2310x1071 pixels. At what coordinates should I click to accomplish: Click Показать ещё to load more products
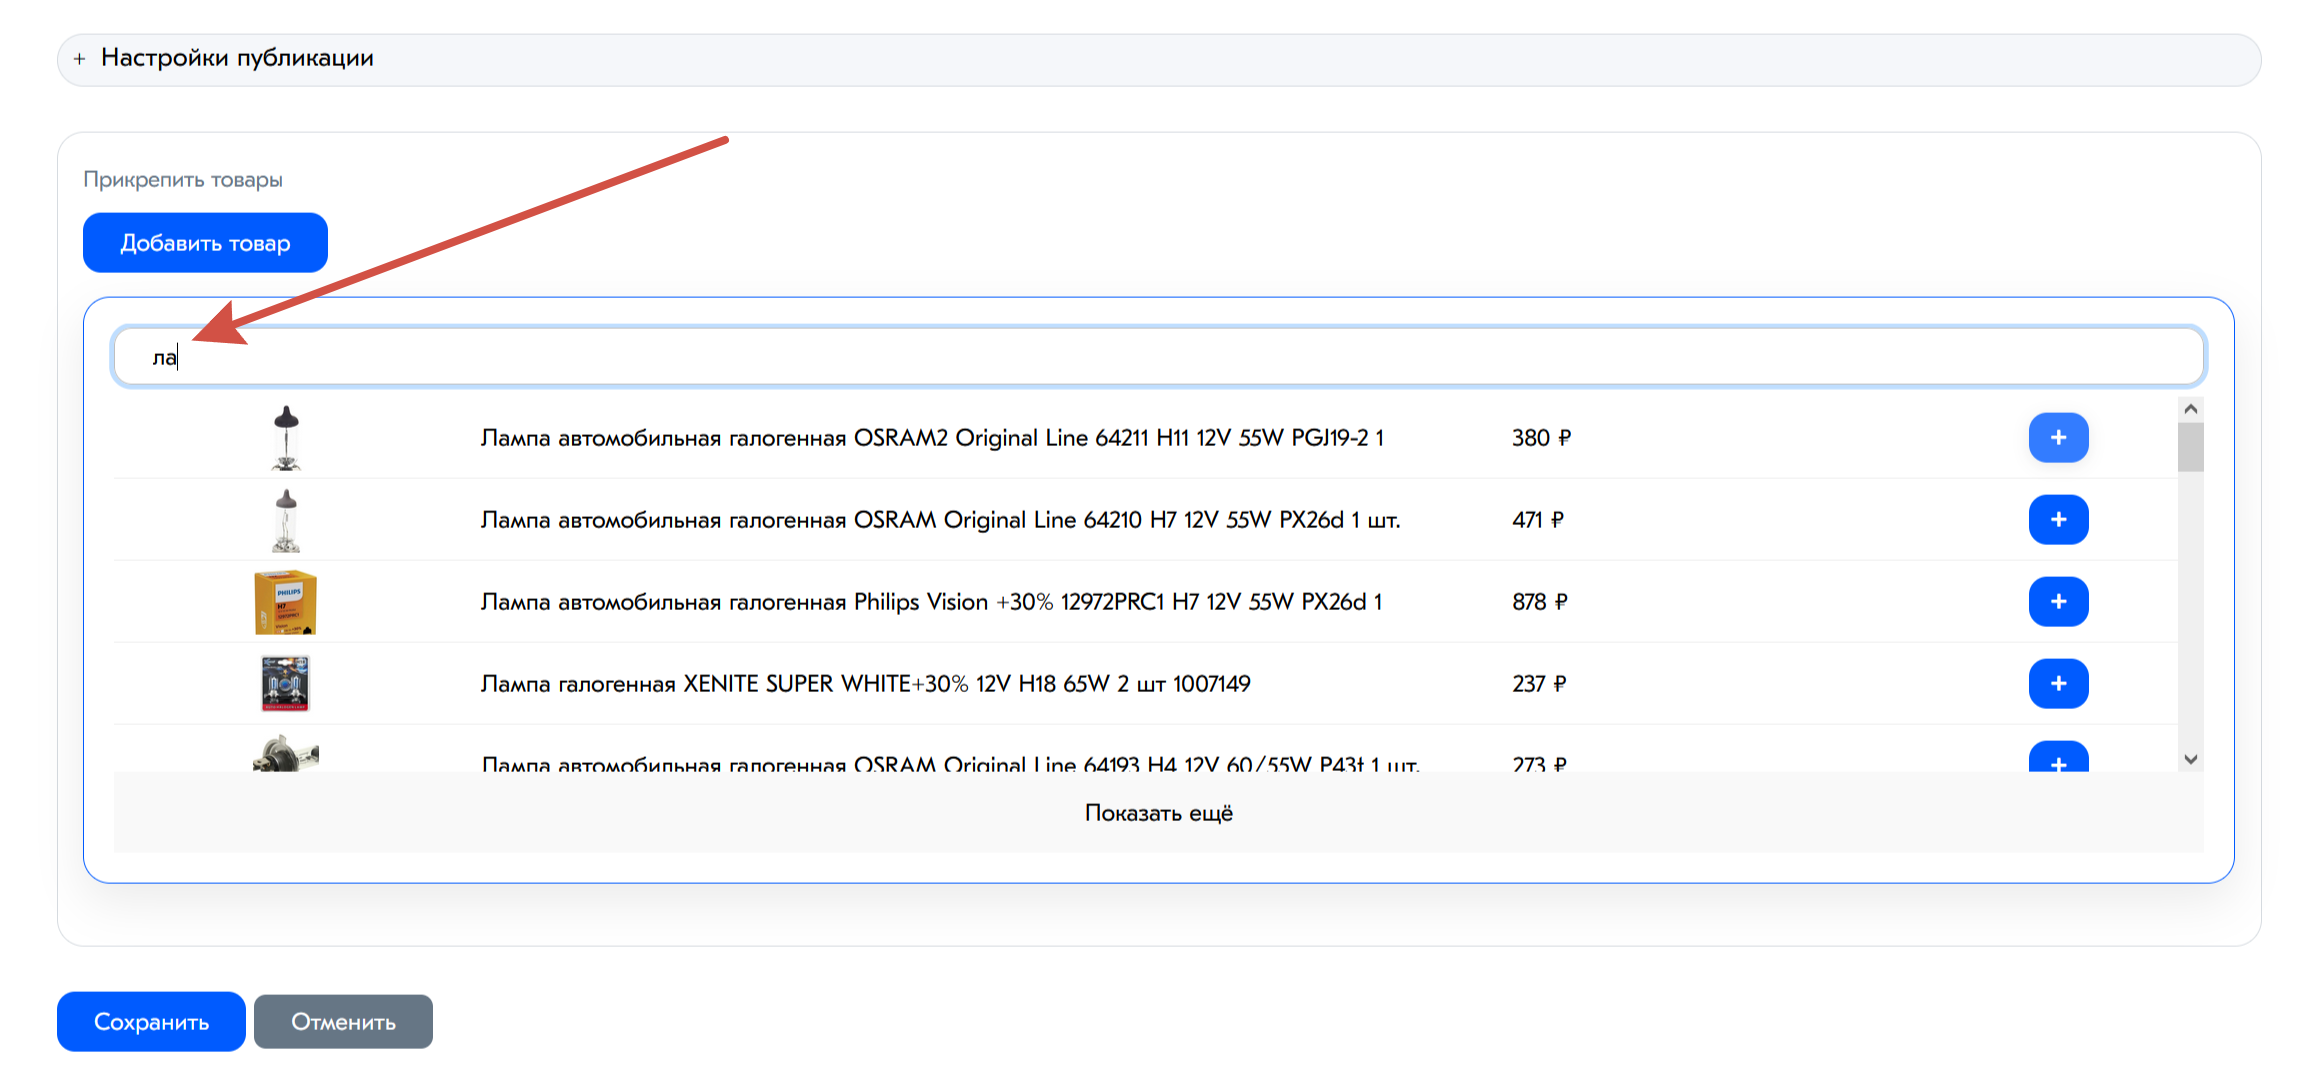tap(1158, 813)
